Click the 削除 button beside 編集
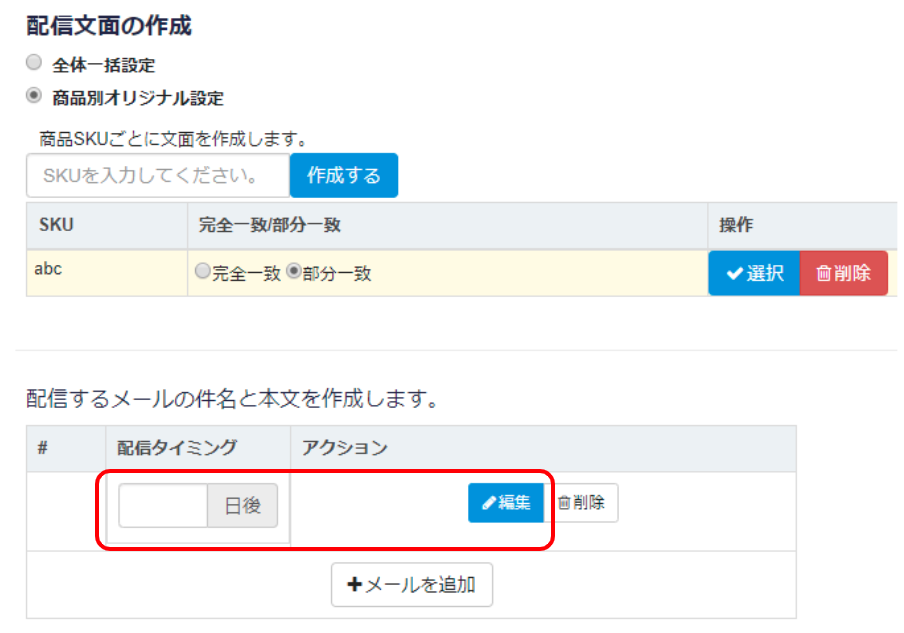 click(x=581, y=503)
